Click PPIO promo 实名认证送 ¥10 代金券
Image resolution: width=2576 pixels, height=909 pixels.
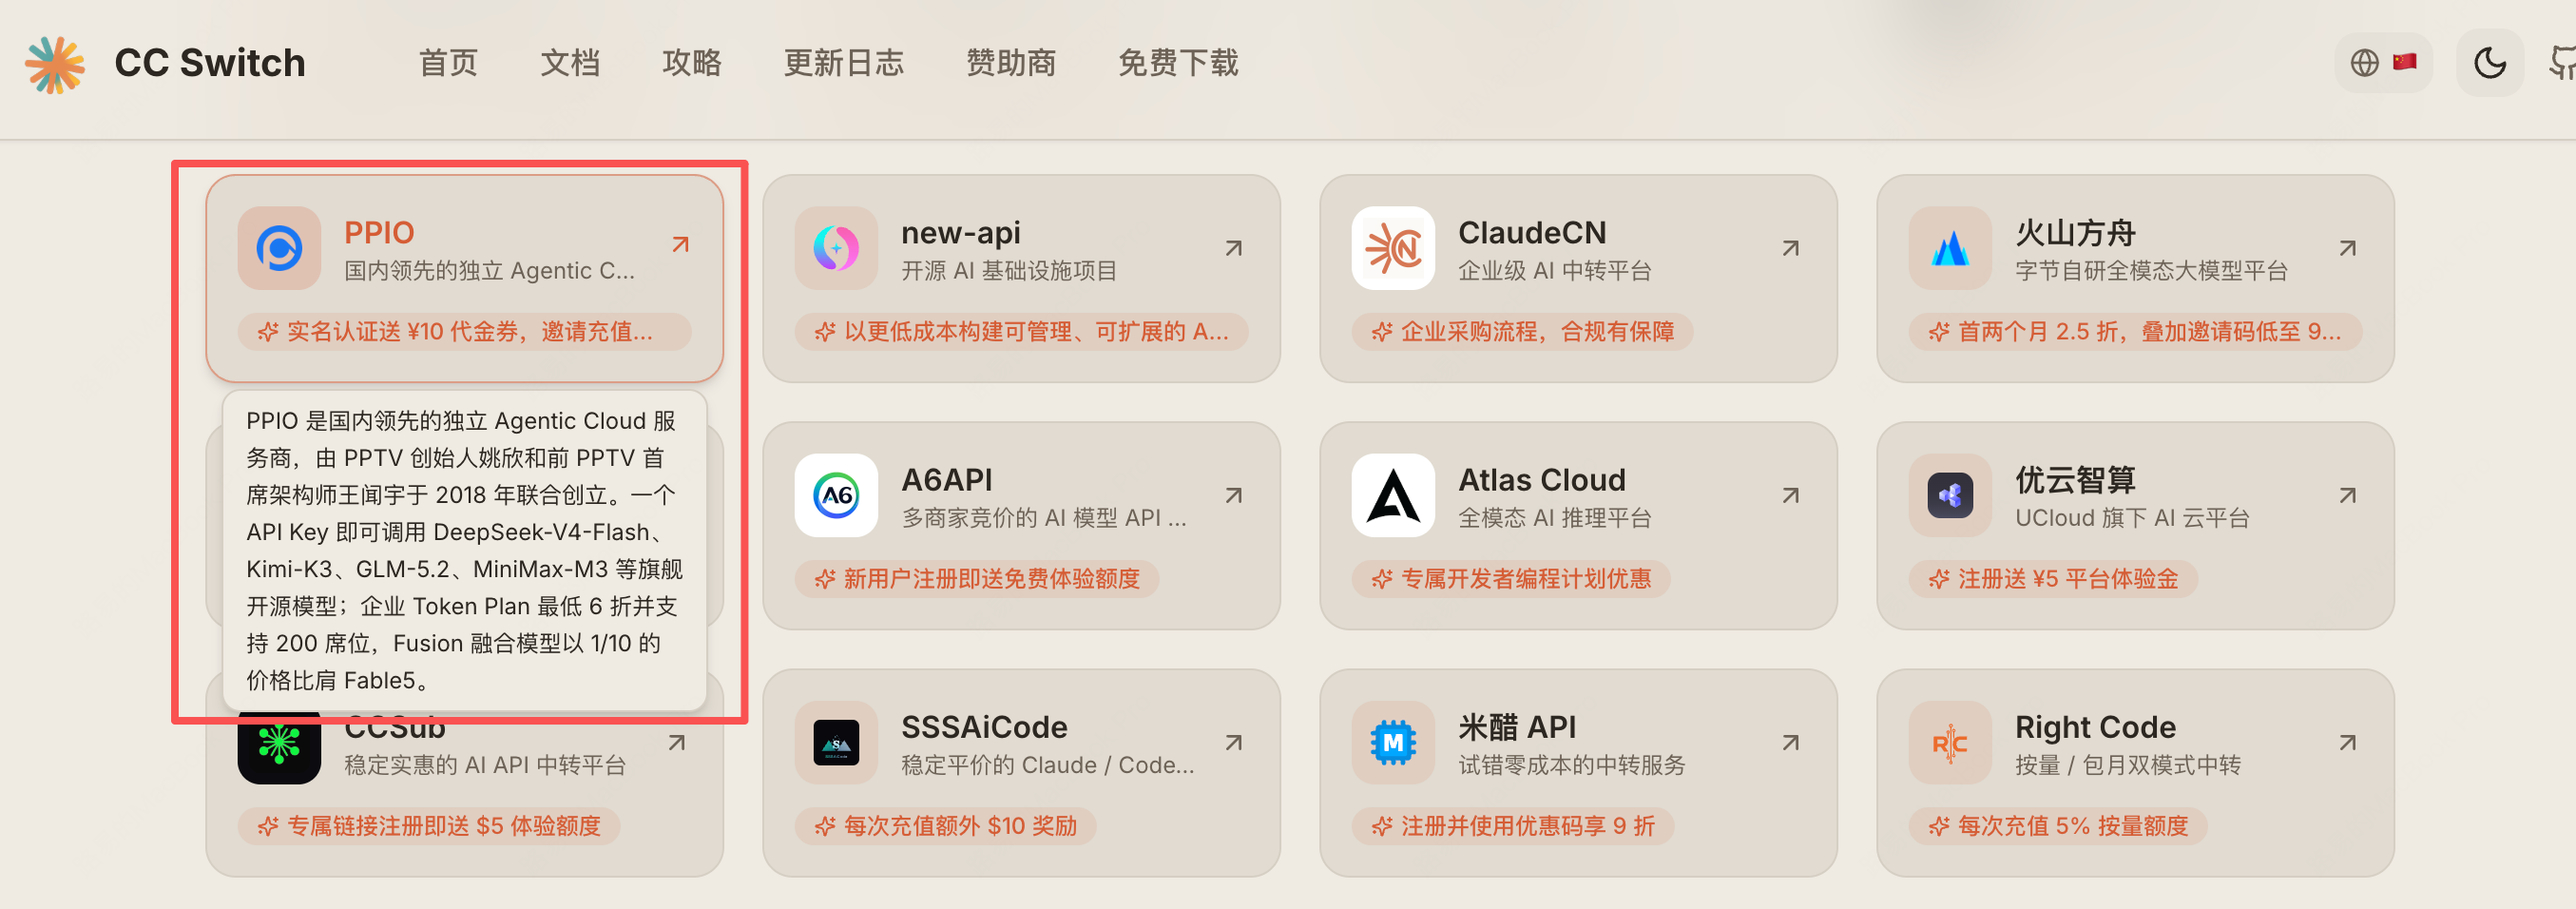[x=465, y=331]
